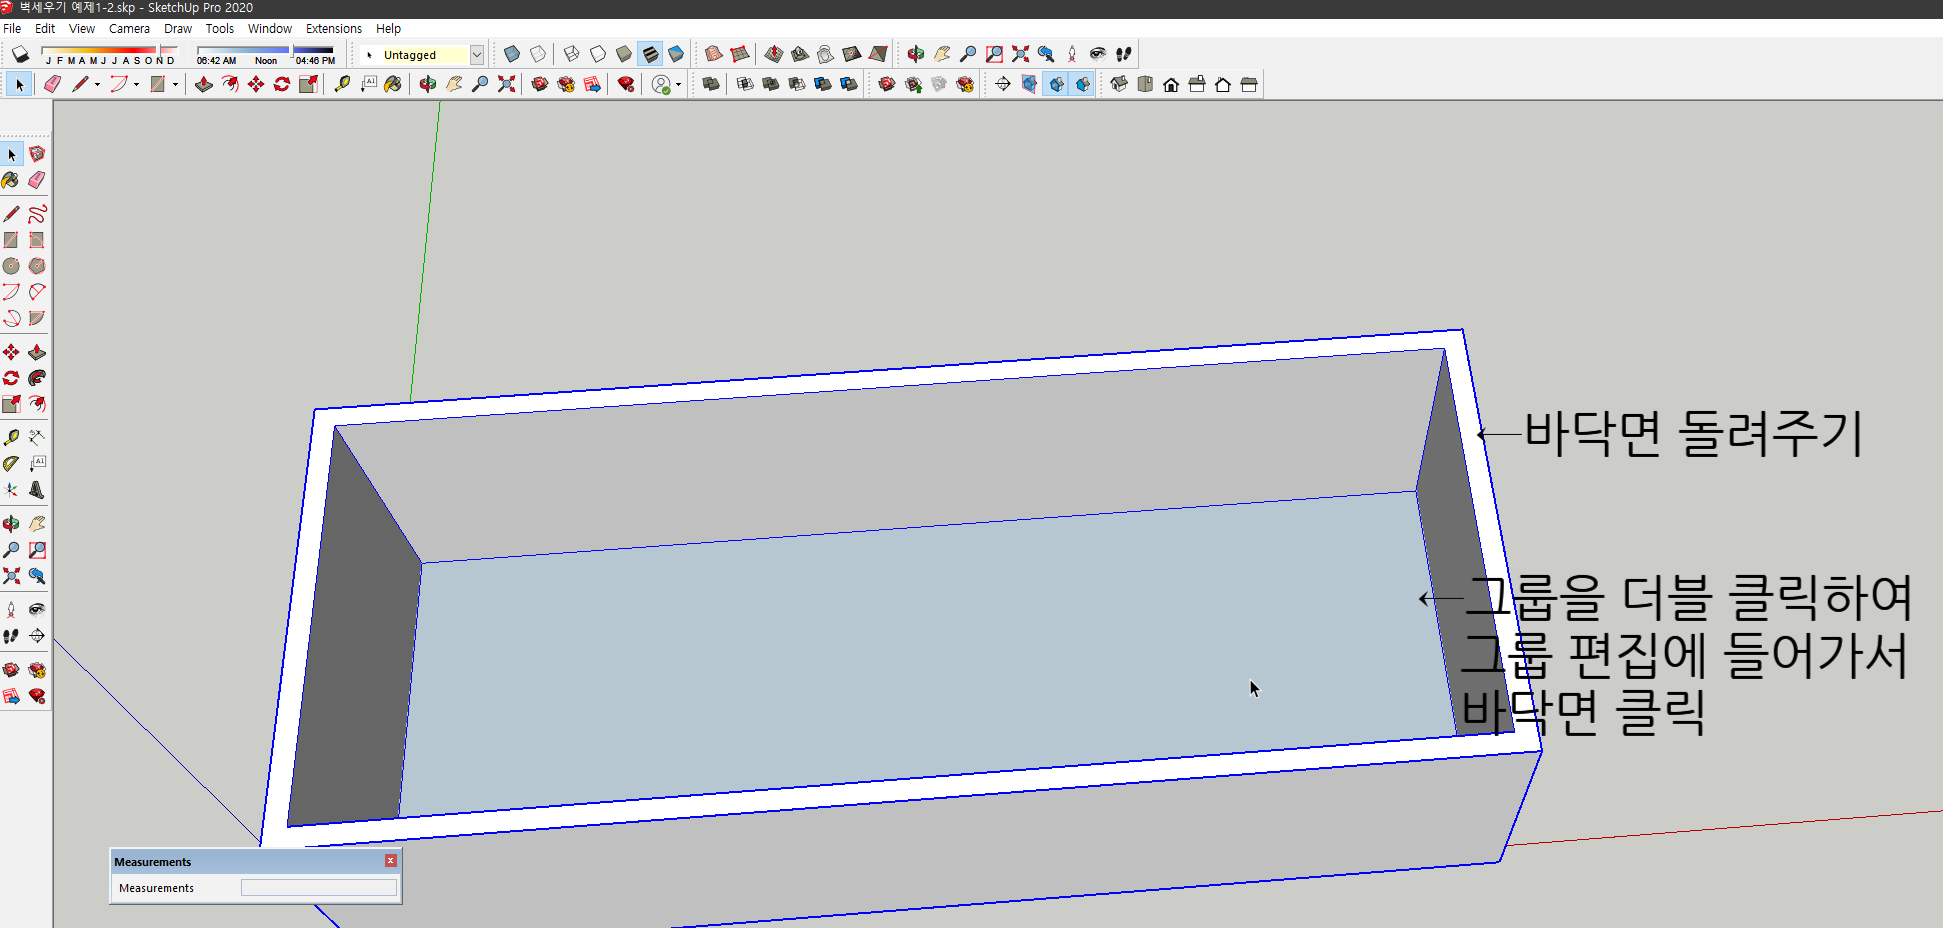This screenshot has height=928, width=1943.
Task: Activate the Protractor tool in left toolbar
Action: point(11,464)
